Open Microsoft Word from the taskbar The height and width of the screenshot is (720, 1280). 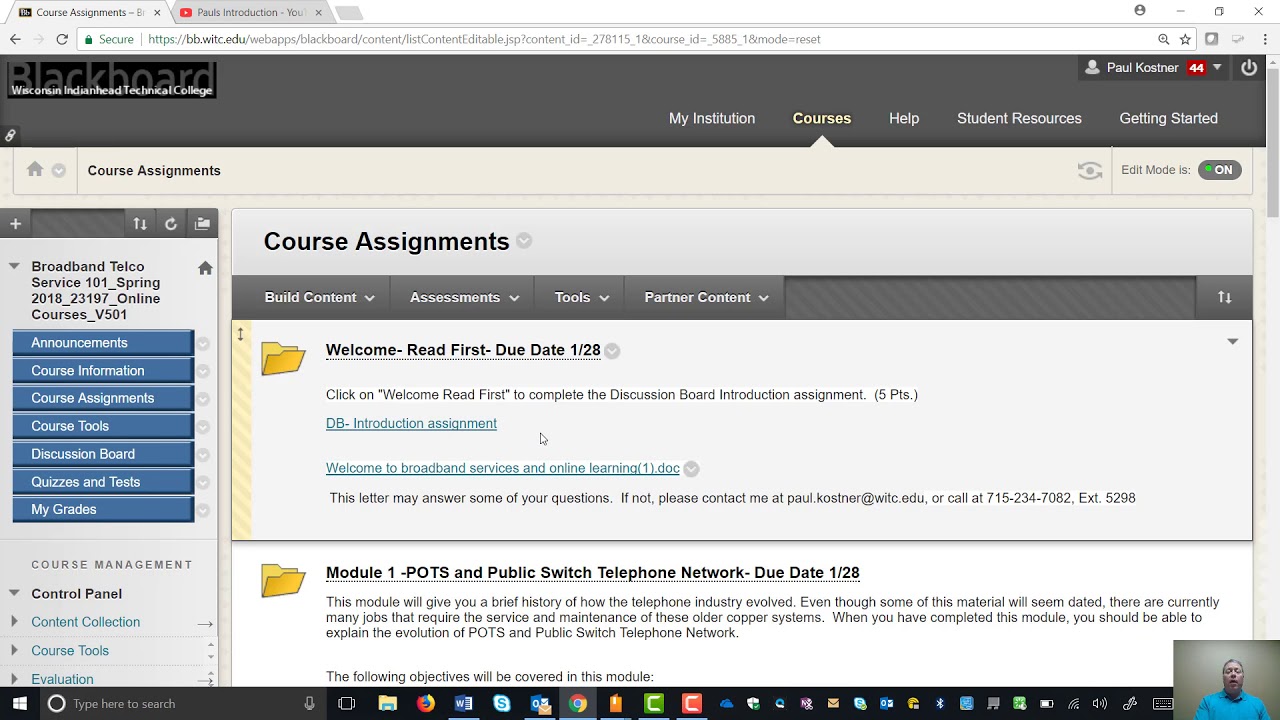click(x=463, y=703)
